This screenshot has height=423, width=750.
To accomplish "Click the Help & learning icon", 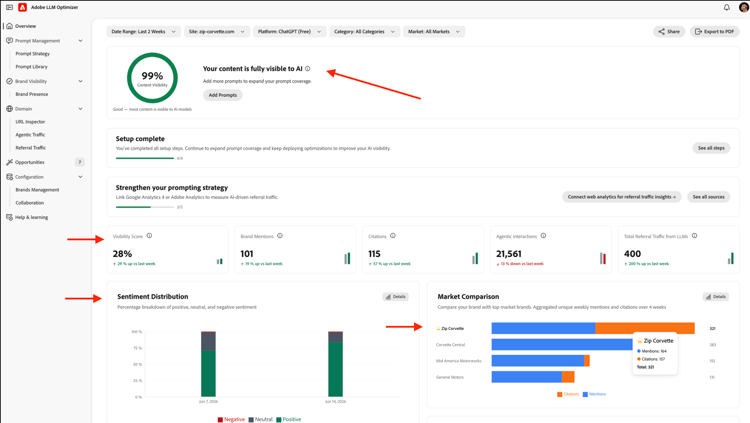I will pos(10,217).
